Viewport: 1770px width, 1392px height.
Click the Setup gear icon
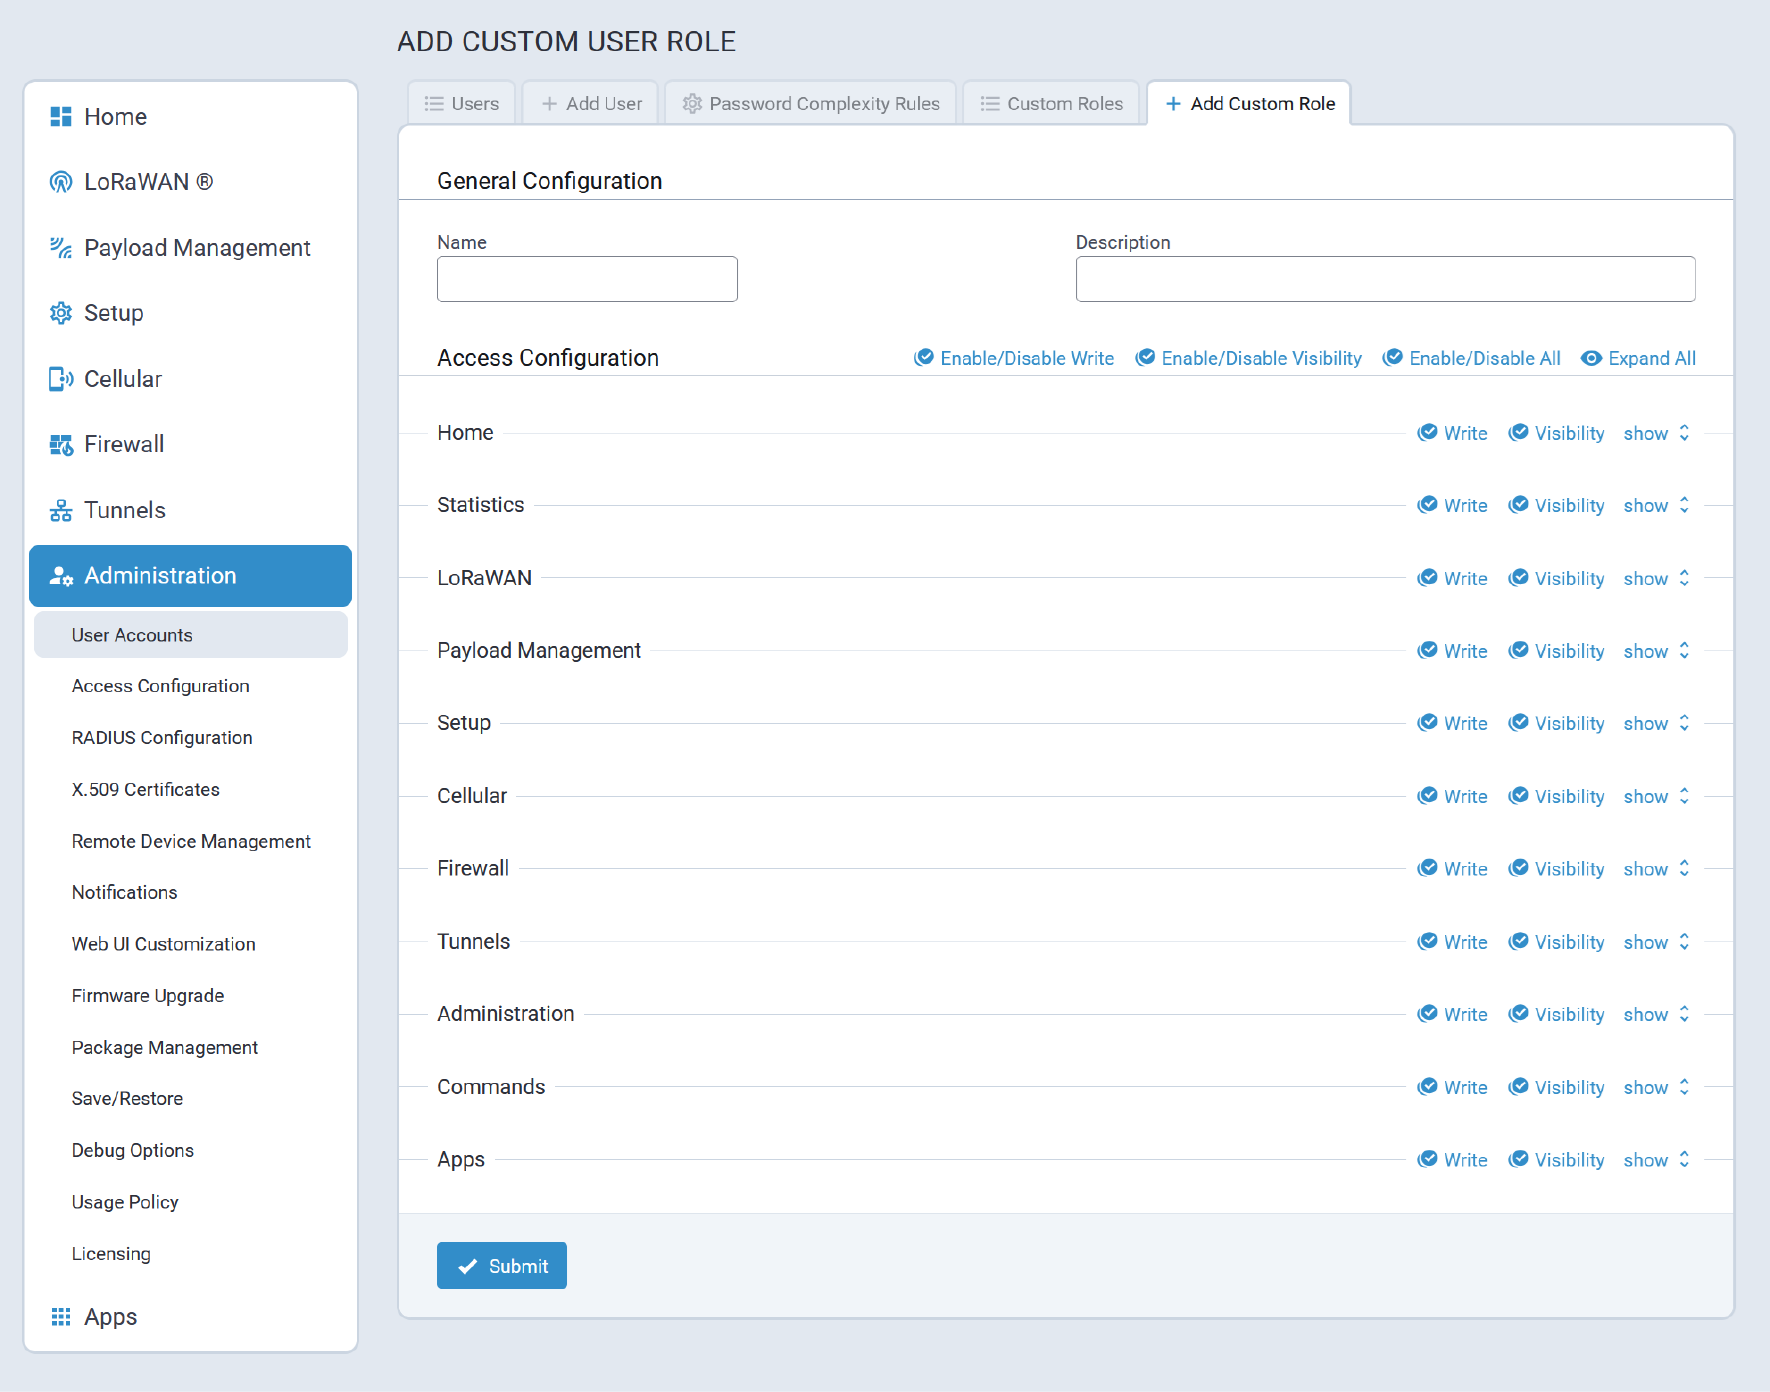coord(61,313)
